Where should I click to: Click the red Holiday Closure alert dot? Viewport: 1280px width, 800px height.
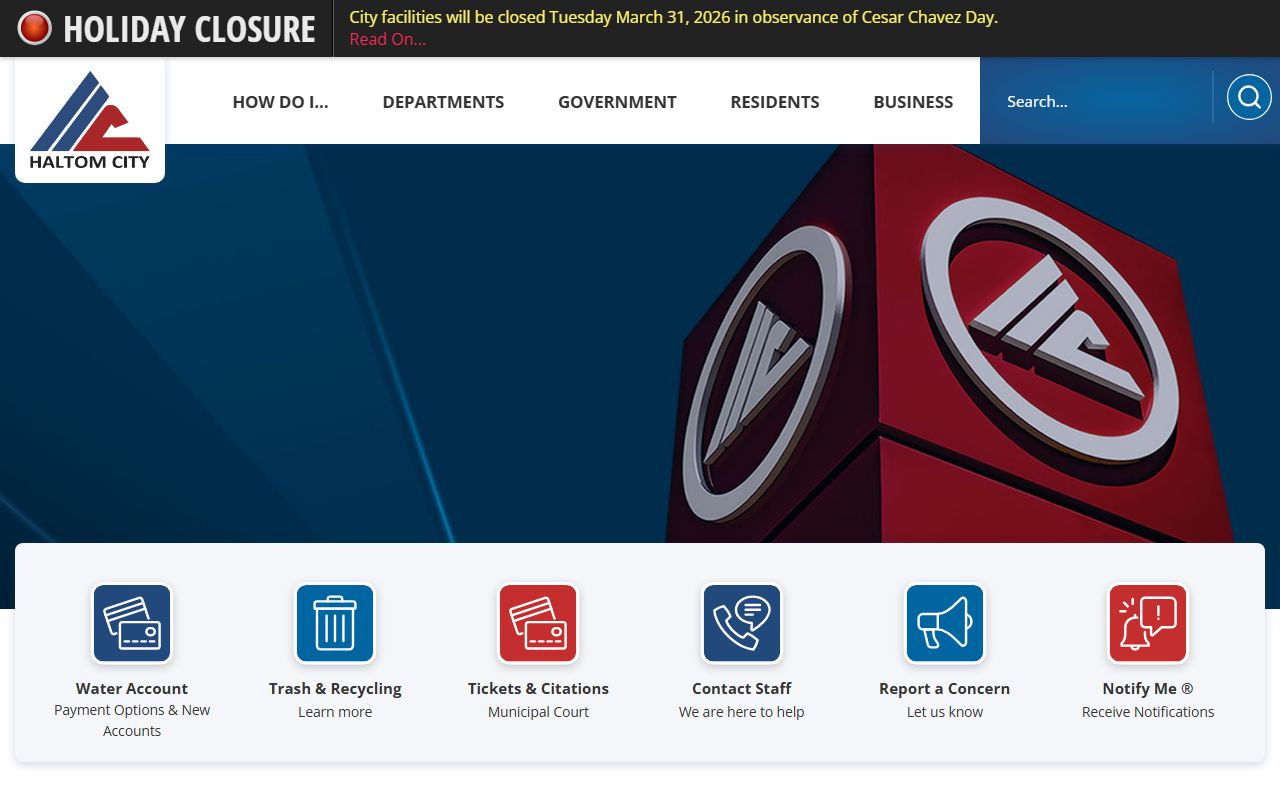point(35,28)
